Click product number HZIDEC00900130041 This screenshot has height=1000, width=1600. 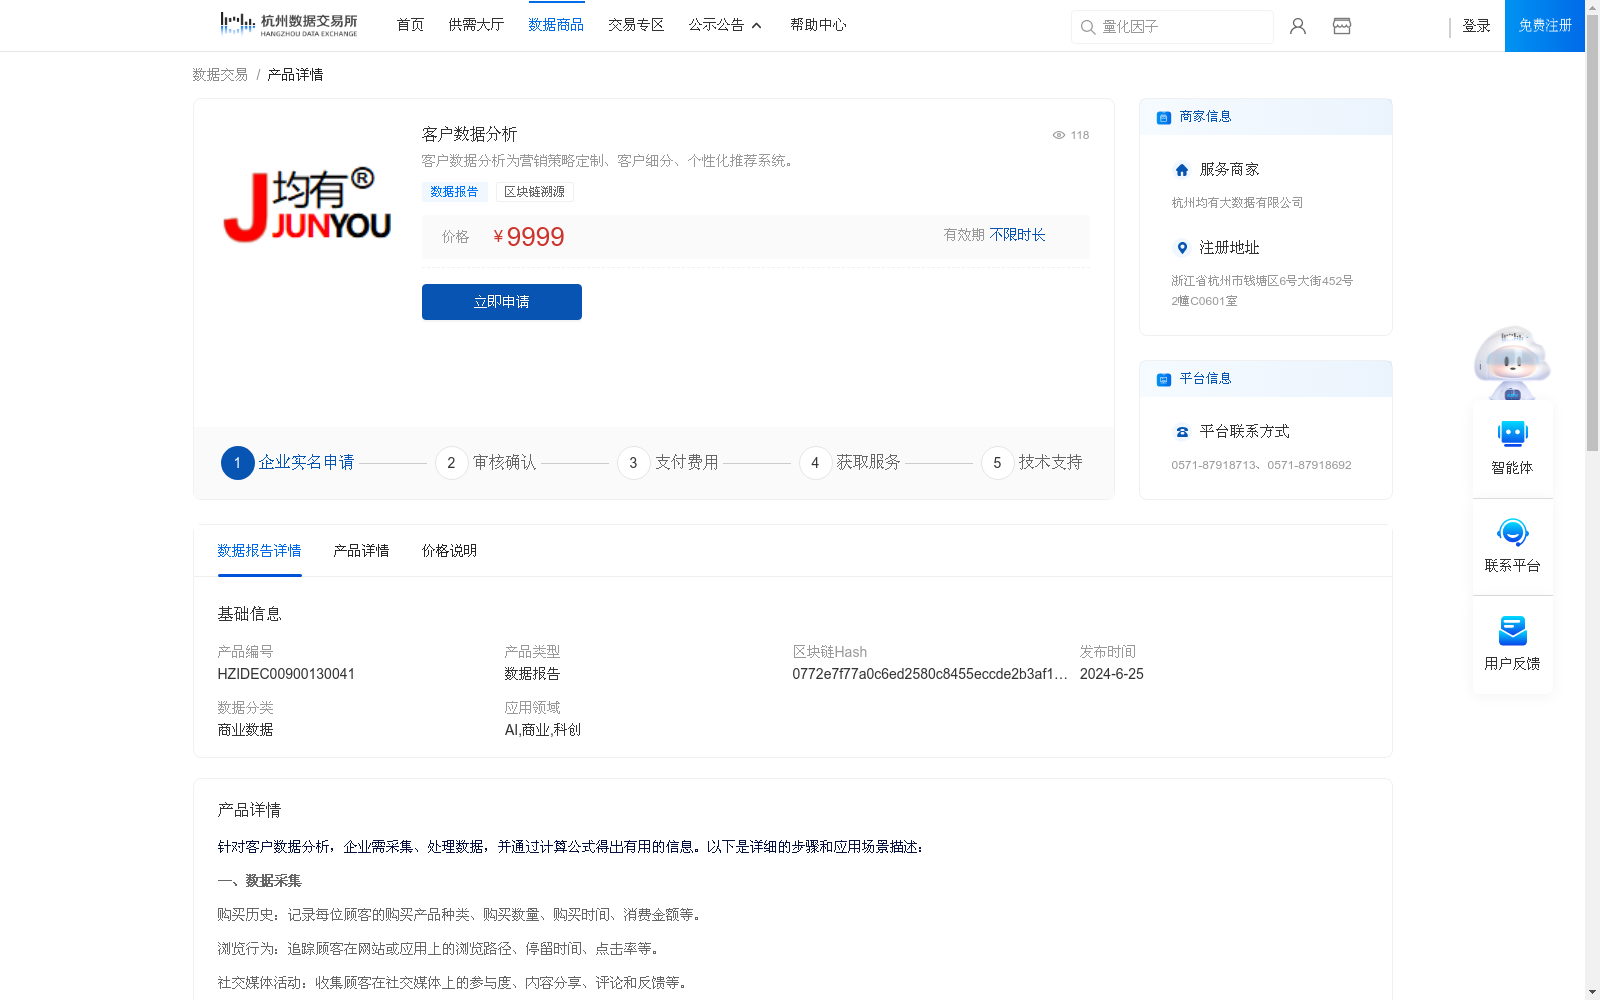pos(286,674)
